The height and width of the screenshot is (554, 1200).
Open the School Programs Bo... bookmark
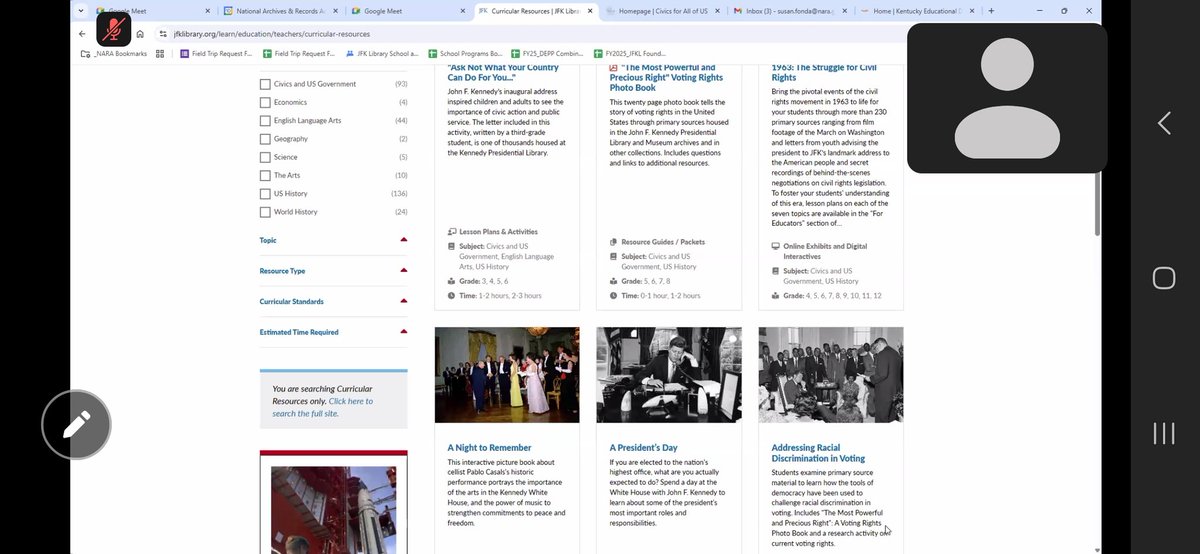[465, 53]
